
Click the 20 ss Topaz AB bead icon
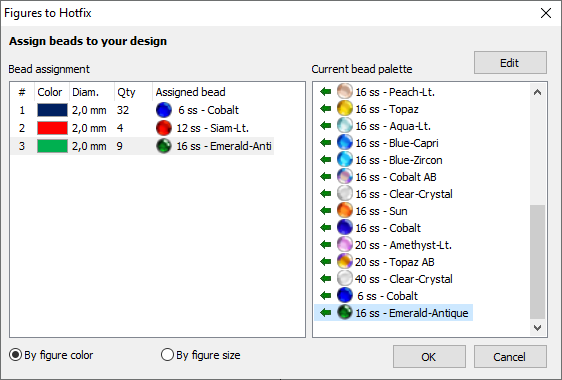pyautogui.click(x=344, y=261)
